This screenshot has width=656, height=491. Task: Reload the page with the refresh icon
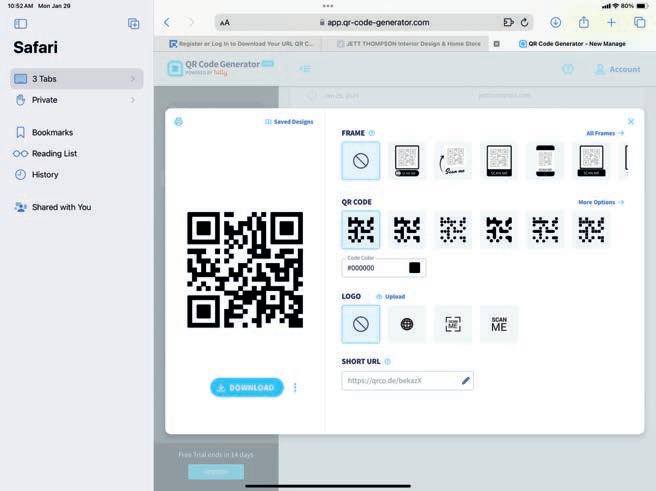[524, 23]
